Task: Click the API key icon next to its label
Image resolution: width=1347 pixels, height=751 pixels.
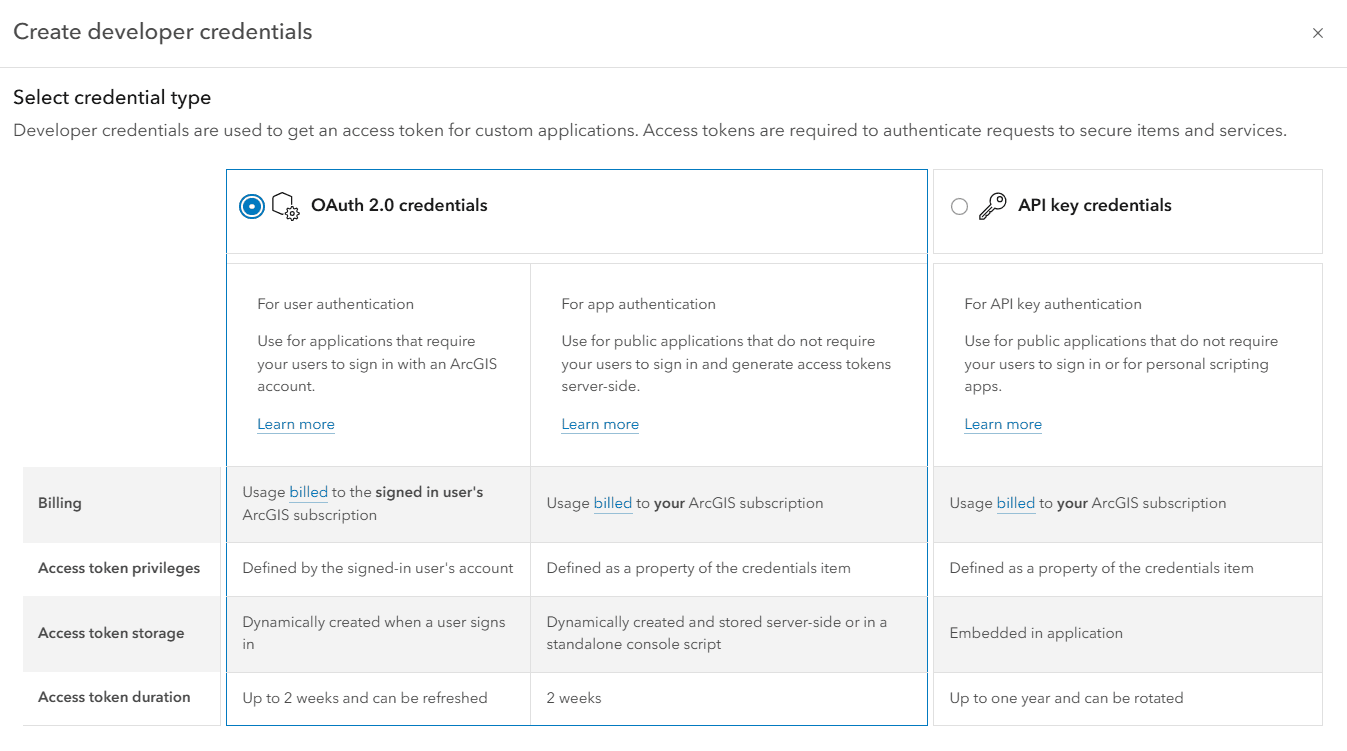Action: [990, 205]
